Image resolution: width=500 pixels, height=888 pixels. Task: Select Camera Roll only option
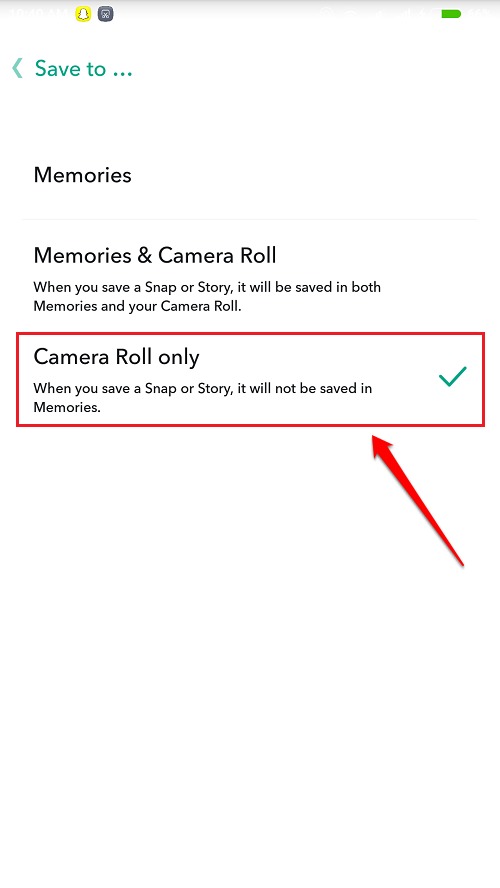point(250,379)
